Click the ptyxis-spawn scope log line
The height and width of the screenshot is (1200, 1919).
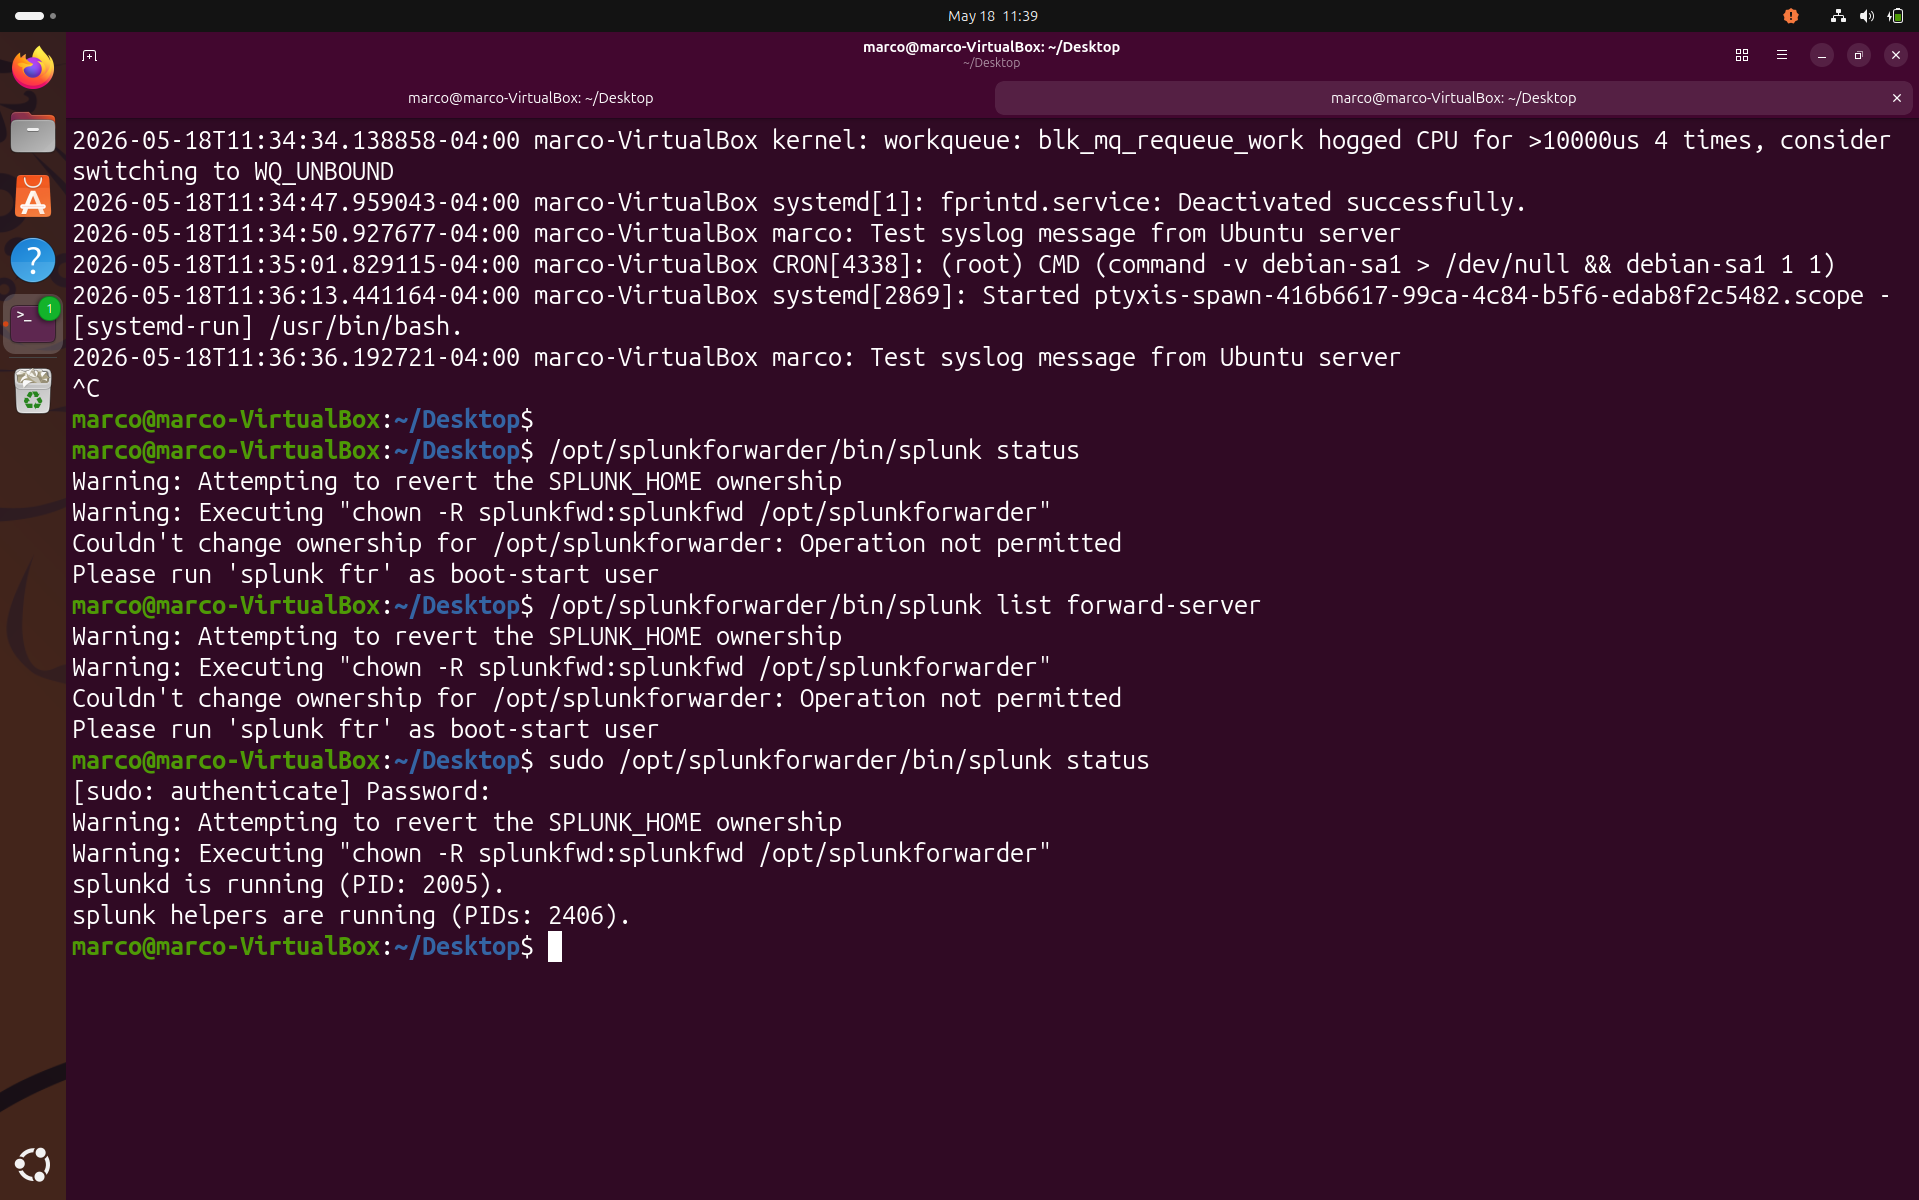coord(981,295)
